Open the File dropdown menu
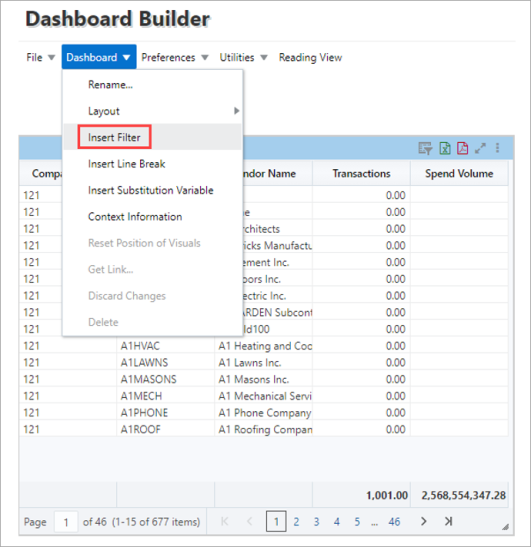The width and height of the screenshot is (531, 547). [40, 57]
